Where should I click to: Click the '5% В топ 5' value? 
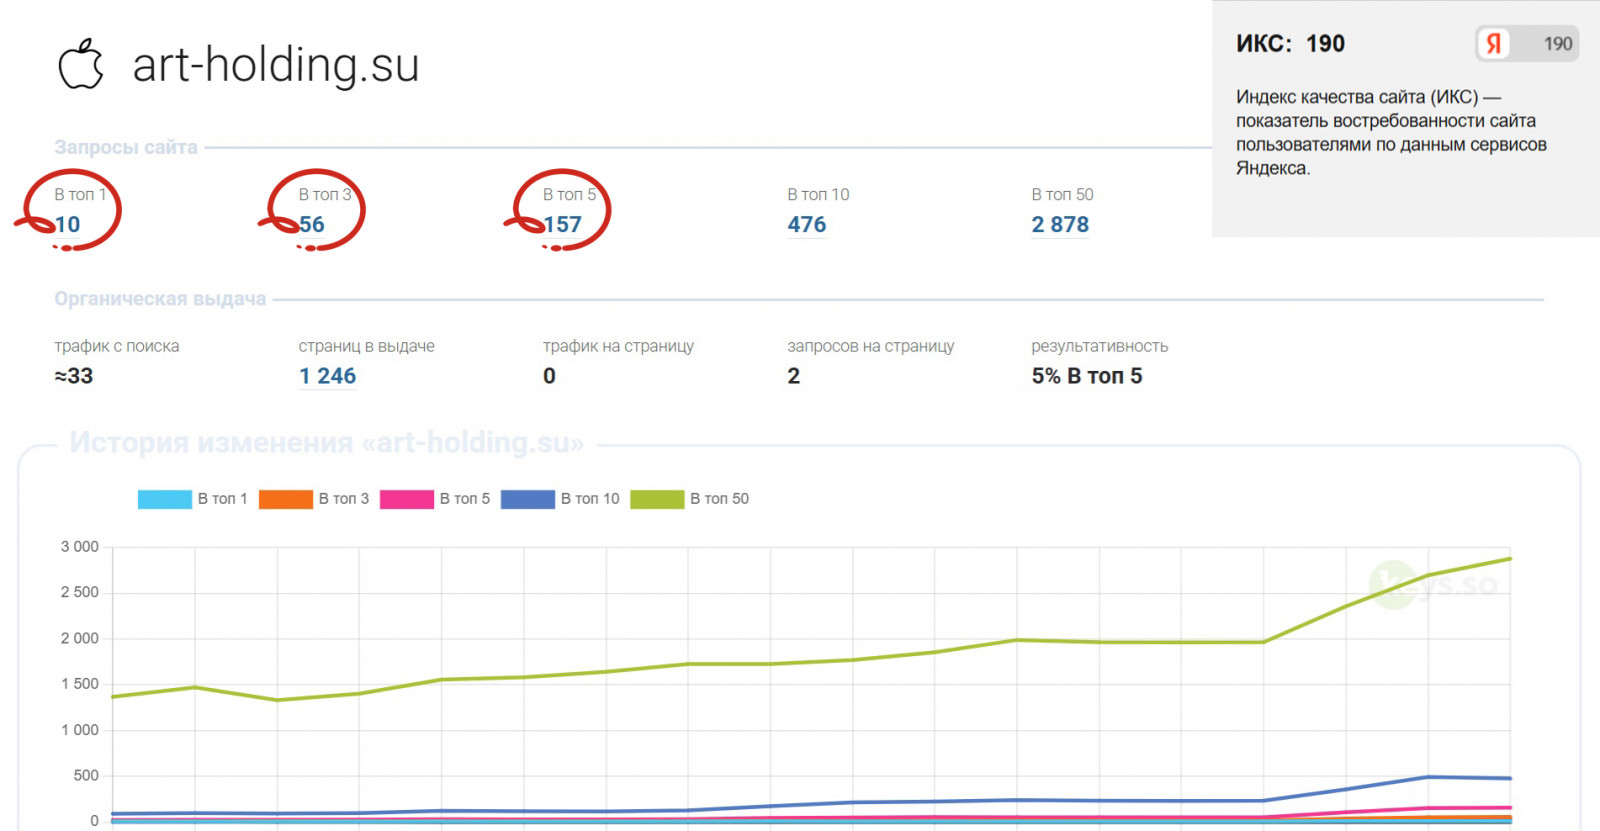pyautogui.click(x=1087, y=376)
